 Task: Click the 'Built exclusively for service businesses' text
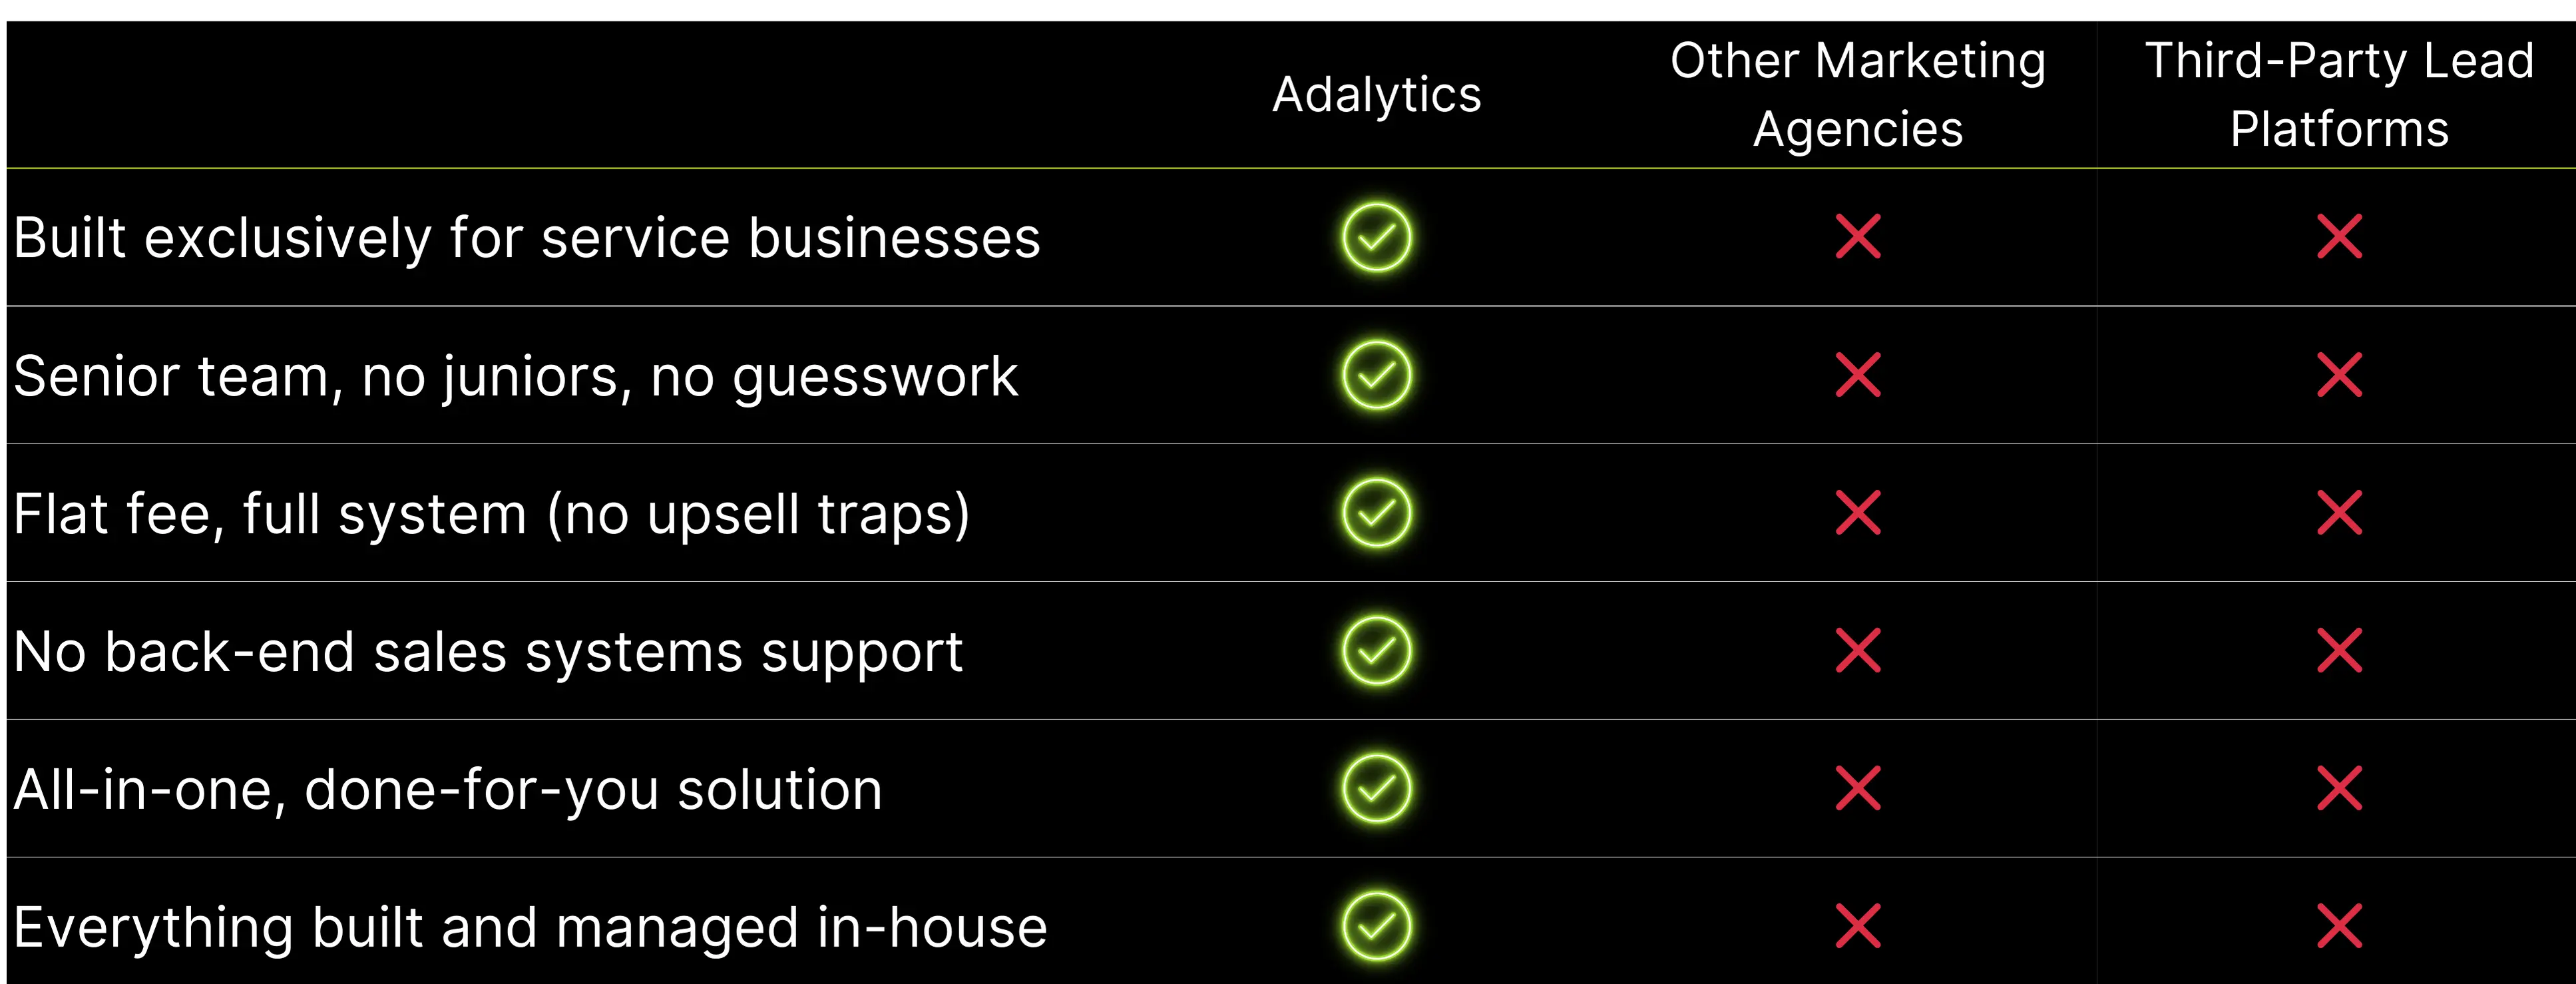tap(527, 239)
